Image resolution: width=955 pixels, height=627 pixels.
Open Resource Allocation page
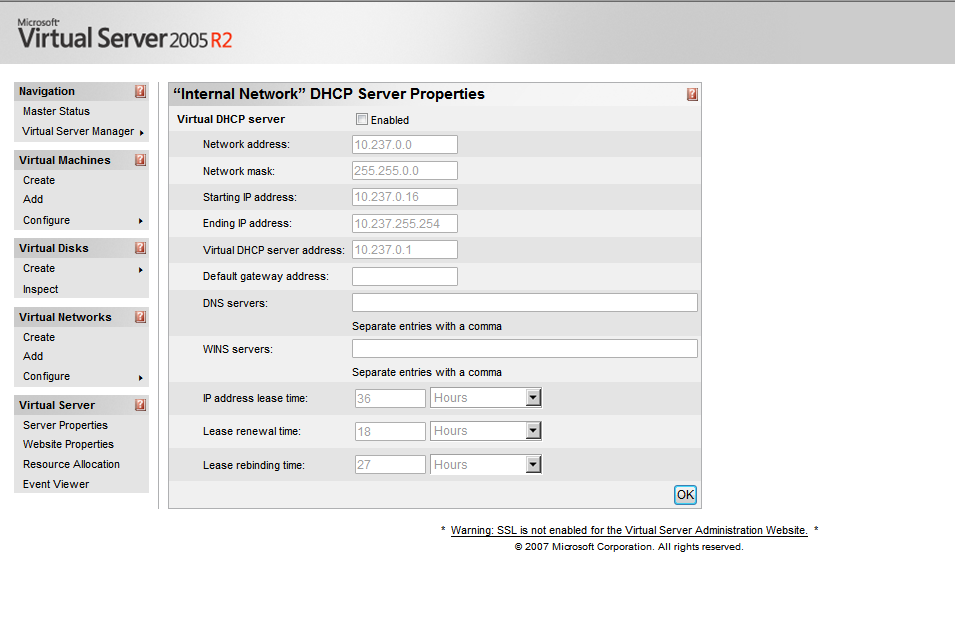(x=71, y=464)
